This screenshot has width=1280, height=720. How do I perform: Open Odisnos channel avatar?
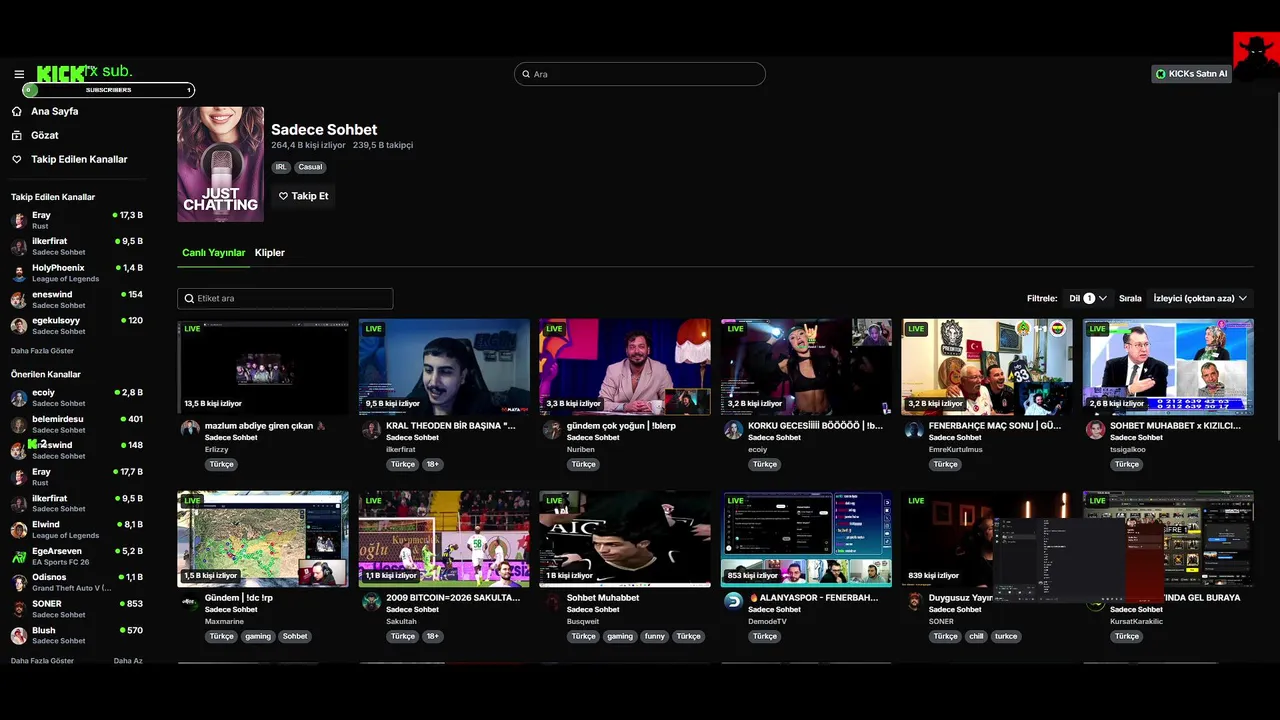(19, 582)
